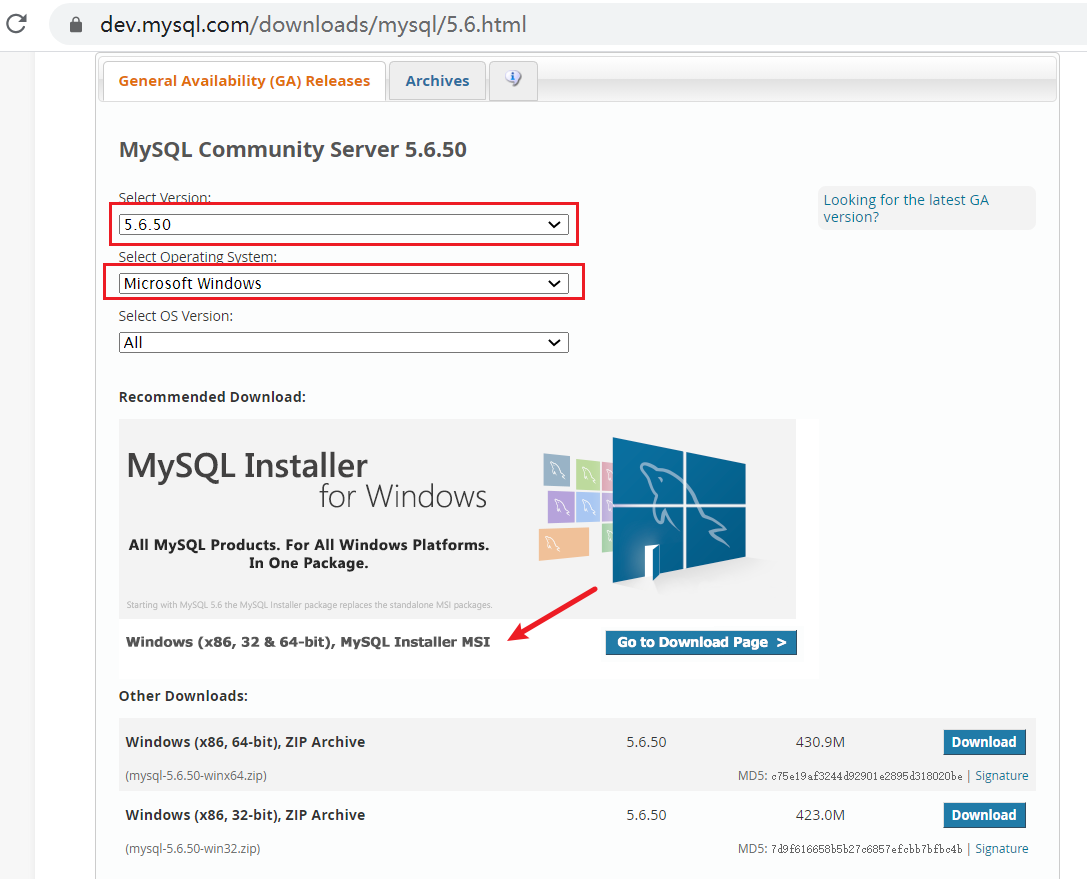Click MD5 hash of the win32 zip

[867, 848]
